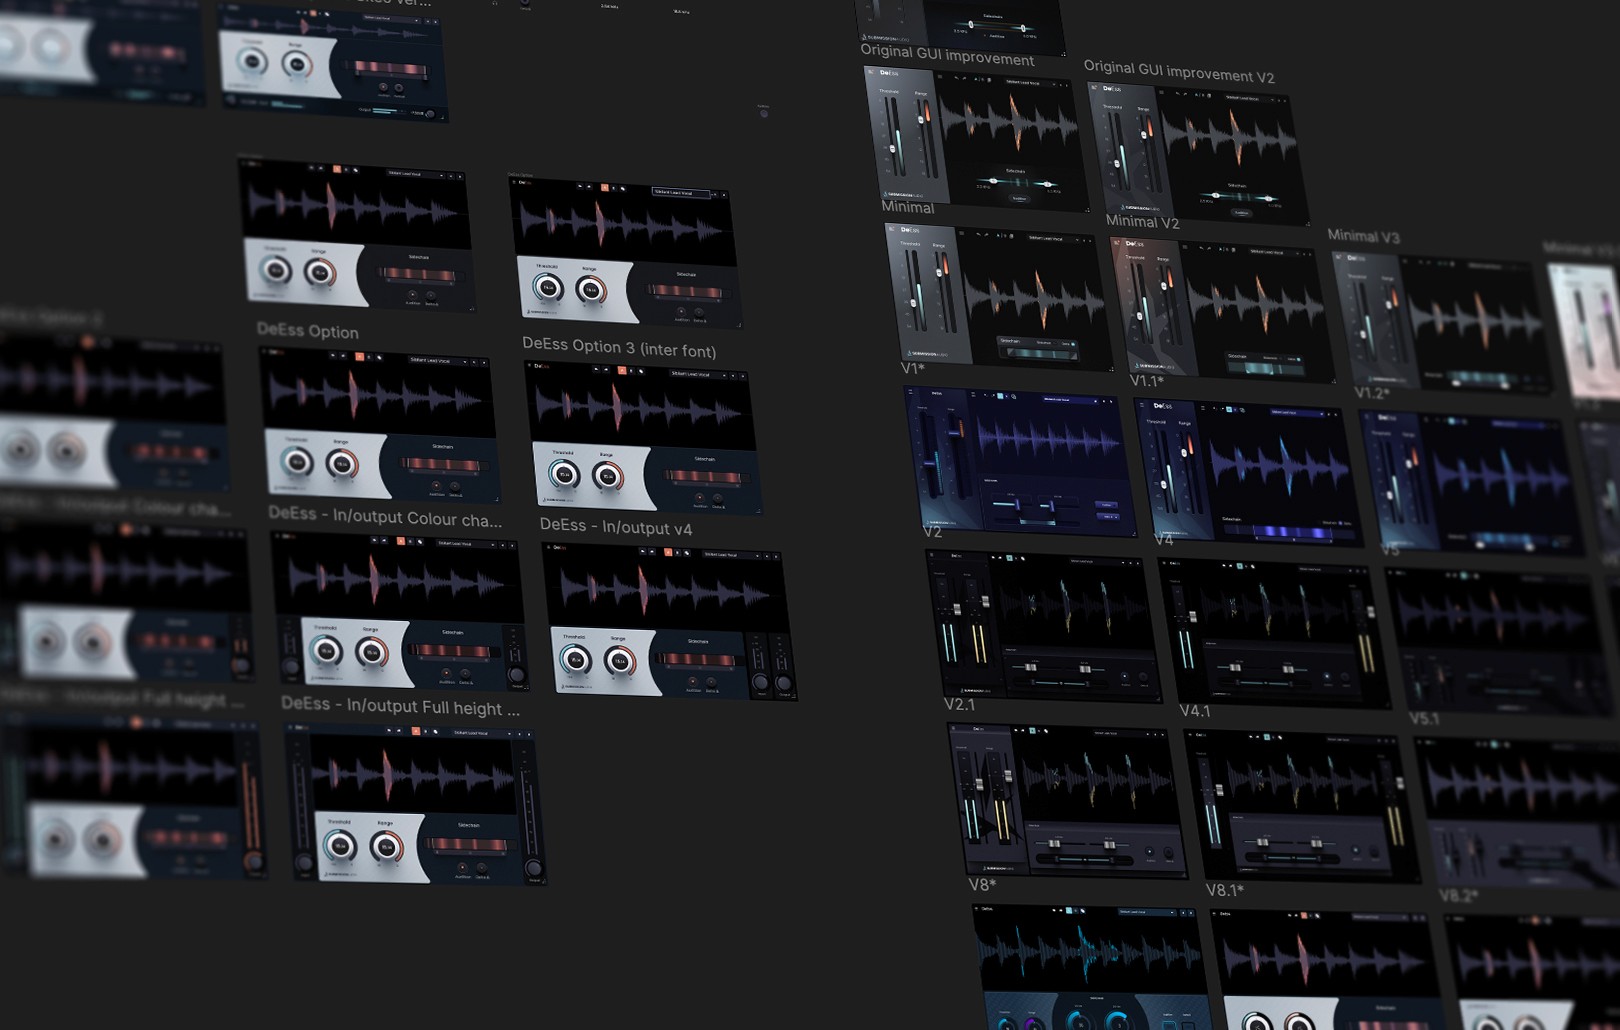Toggle Delta in the DeEss Option frame

(455, 486)
